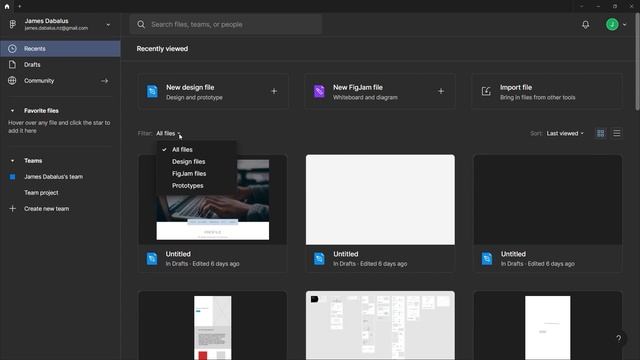Choose FigJam files in filter menu
The height and width of the screenshot is (360, 640).
[196, 173]
